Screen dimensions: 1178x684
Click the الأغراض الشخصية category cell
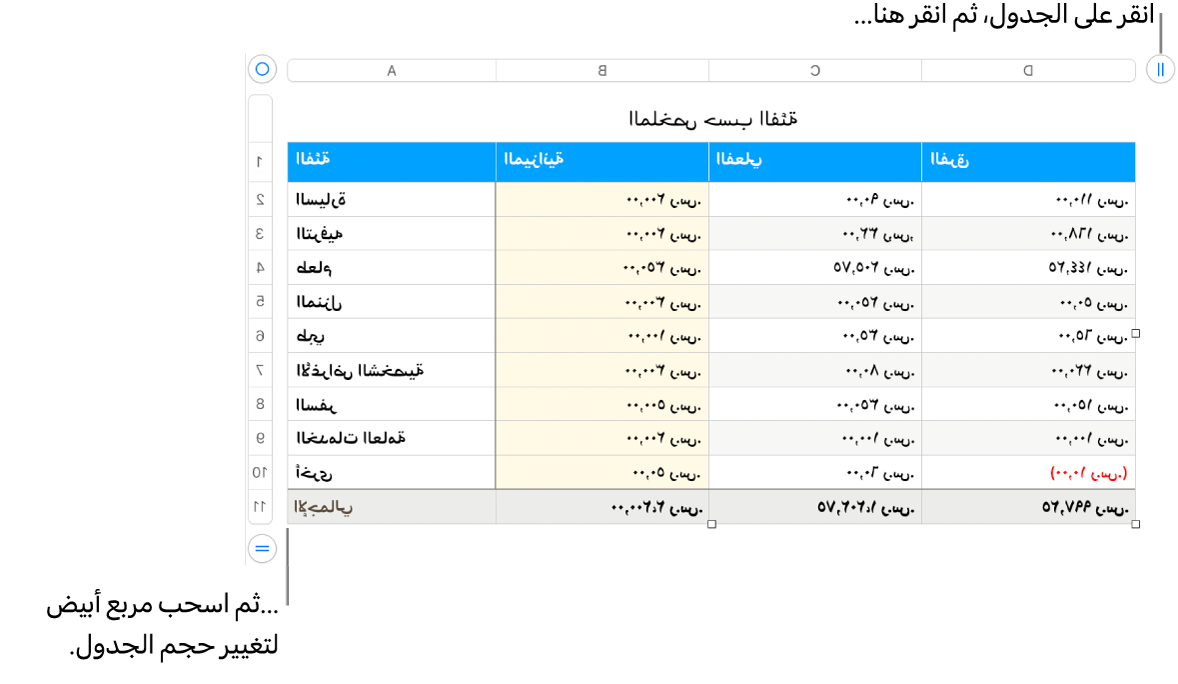(391, 370)
